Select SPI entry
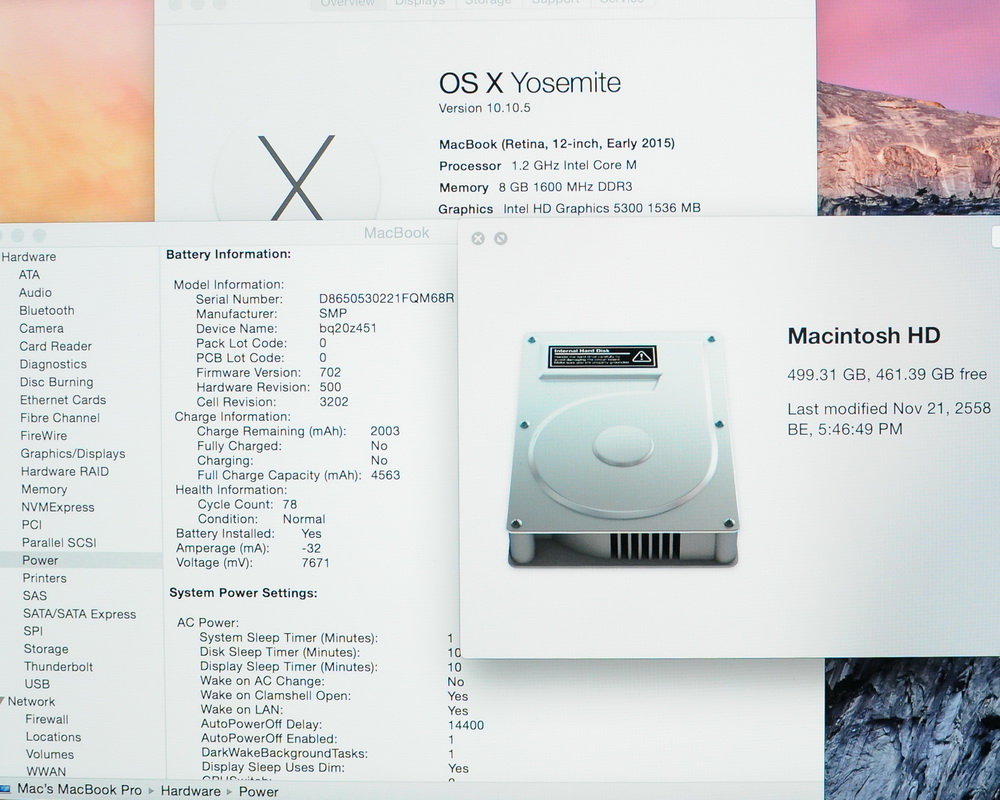This screenshot has width=1000, height=800. [33, 631]
